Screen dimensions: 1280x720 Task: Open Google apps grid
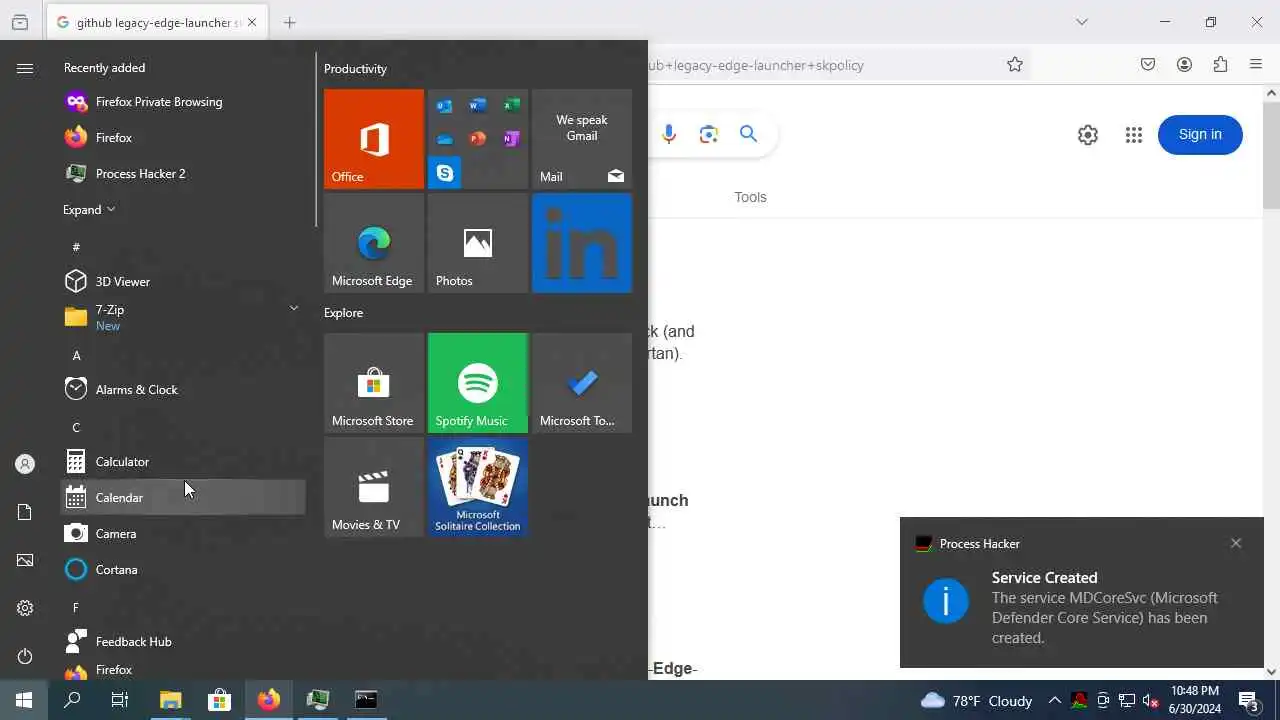pos(1133,135)
